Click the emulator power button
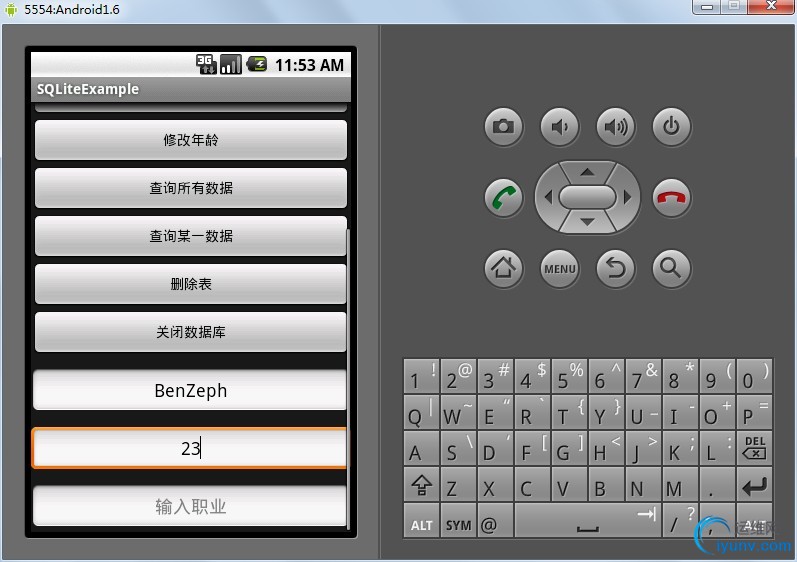This screenshot has height=562, width=797. click(x=671, y=126)
